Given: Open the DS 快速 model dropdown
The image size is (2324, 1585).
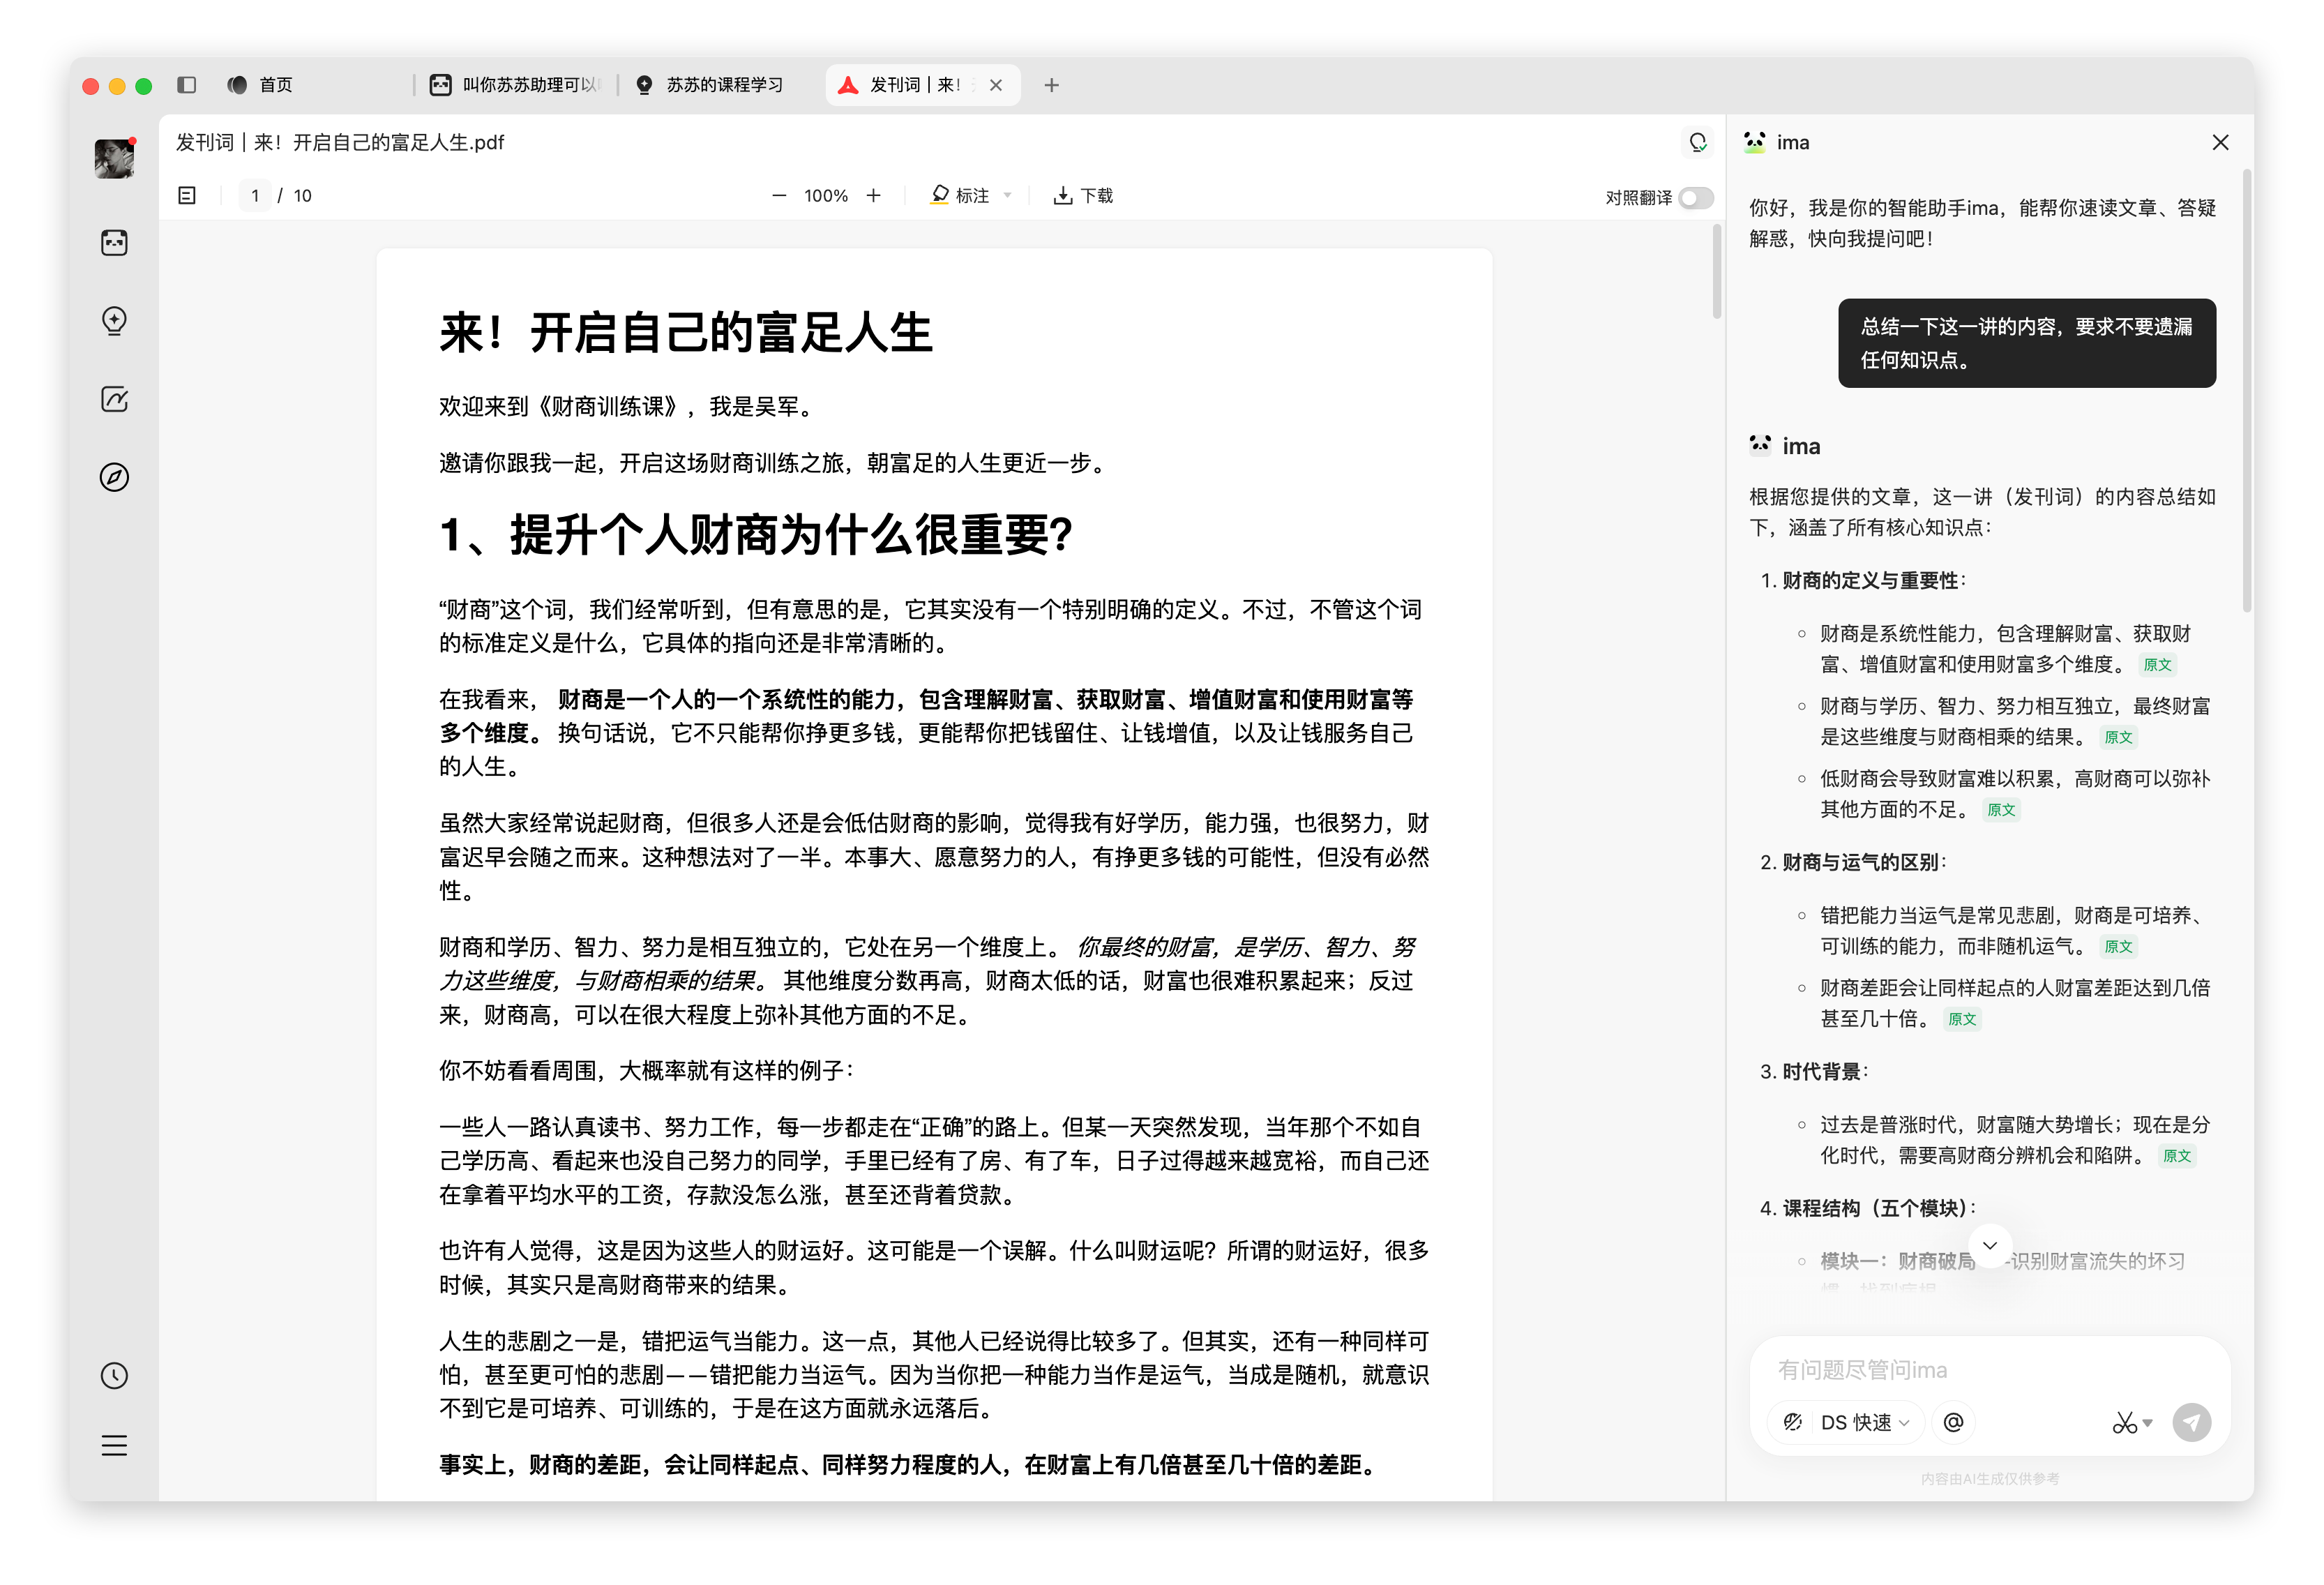Looking at the screenshot, I should pos(1866,1422).
